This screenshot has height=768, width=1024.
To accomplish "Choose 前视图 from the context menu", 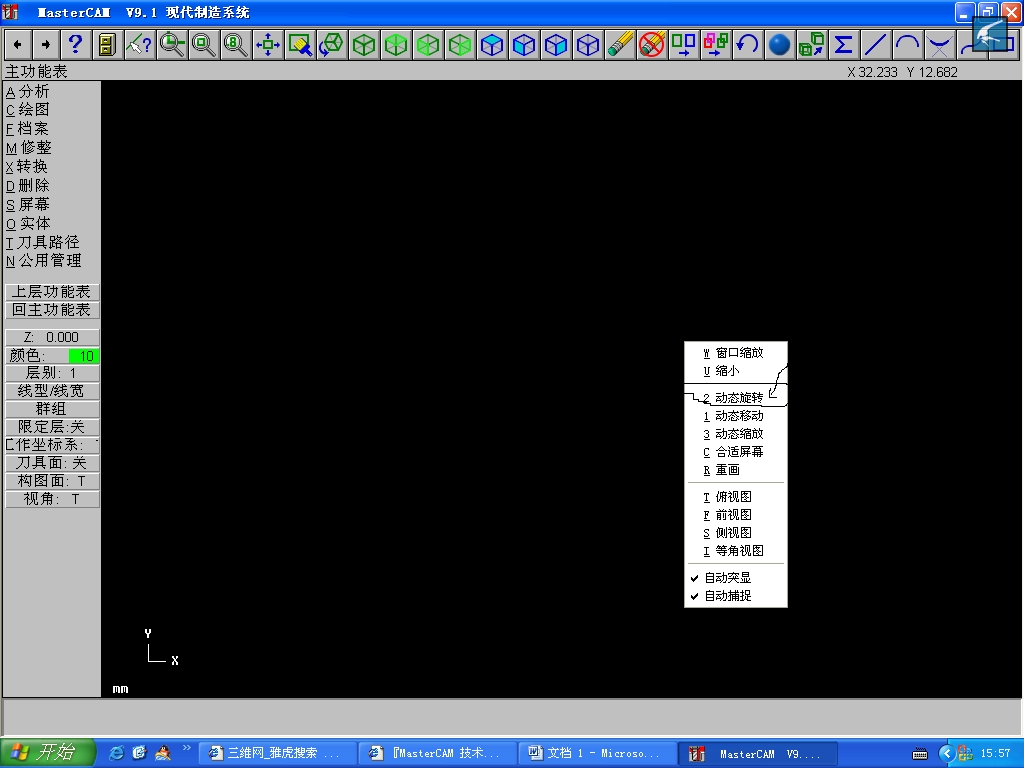I will 735,515.
